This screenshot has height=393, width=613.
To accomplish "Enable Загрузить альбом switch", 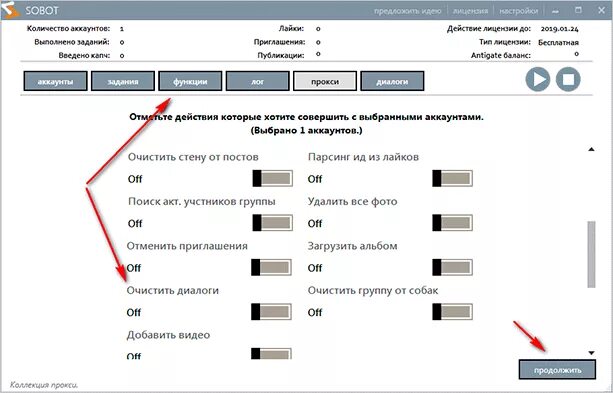I will click(452, 267).
